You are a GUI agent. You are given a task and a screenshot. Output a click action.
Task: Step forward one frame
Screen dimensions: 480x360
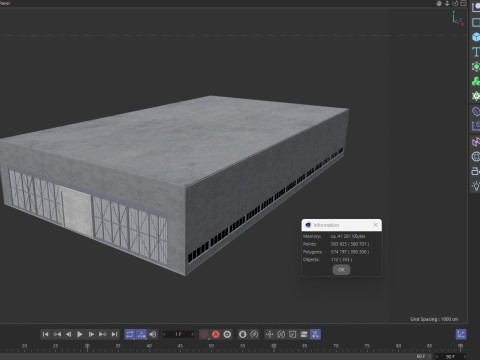point(91,334)
